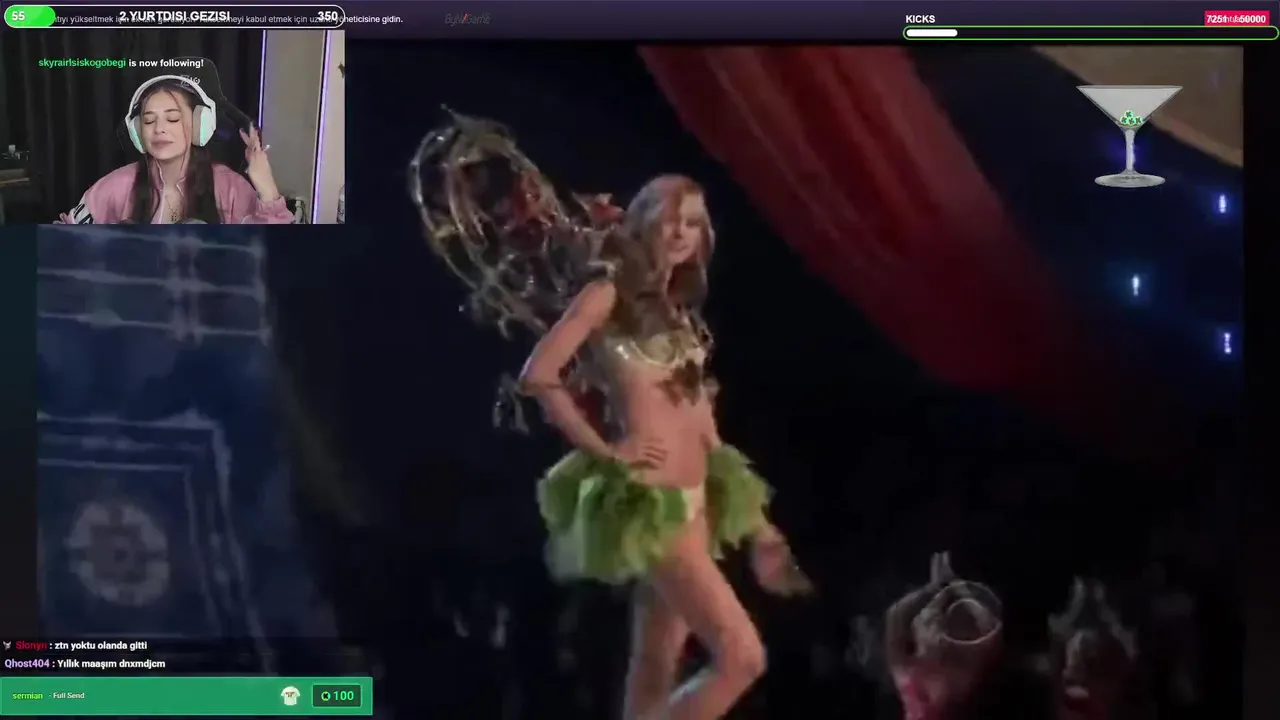The width and height of the screenshot is (1280, 720).
Task: Click the username skyrairlsiskogobegi in follow alert
Action: [x=82, y=63]
